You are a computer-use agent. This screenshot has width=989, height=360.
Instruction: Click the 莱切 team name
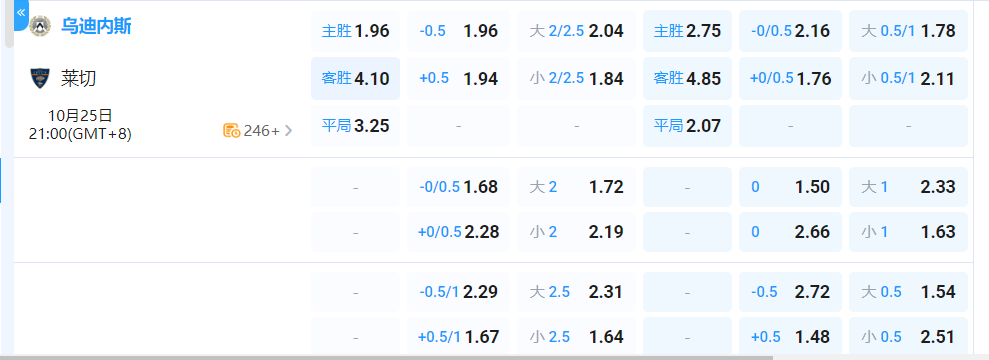(x=78, y=78)
